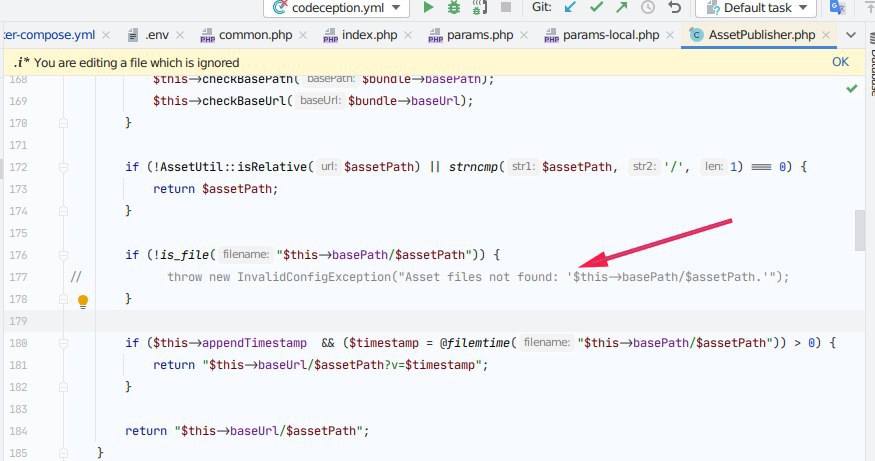The width and height of the screenshot is (875, 461).
Task: Show hidden tabs with the tab-bar chevron
Action: point(851,35)
